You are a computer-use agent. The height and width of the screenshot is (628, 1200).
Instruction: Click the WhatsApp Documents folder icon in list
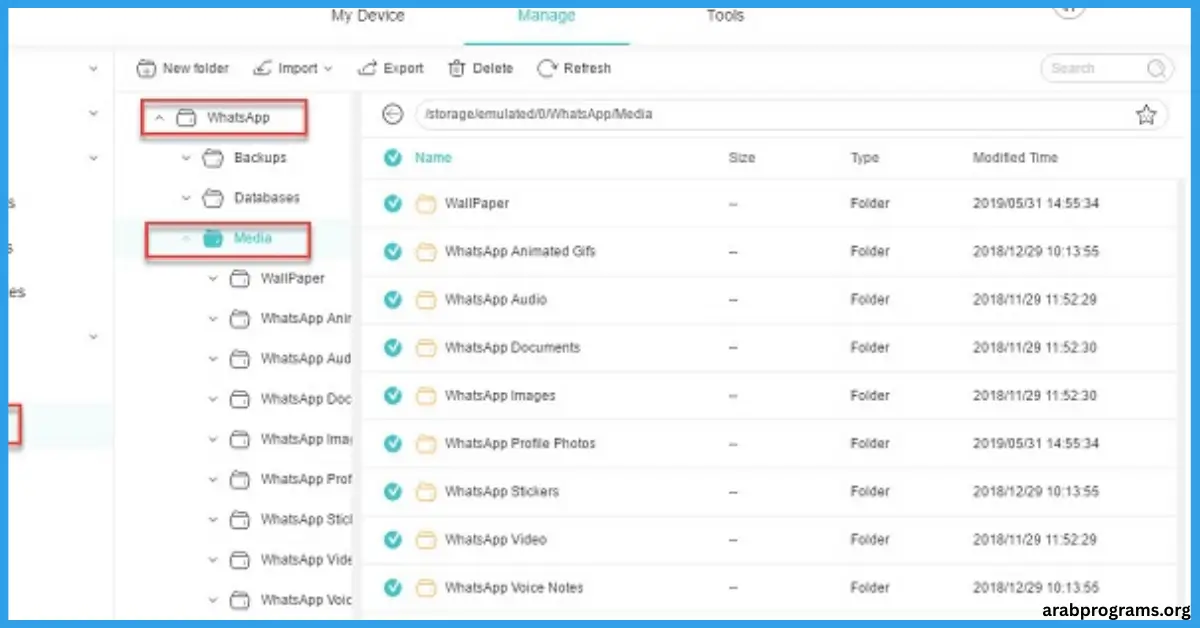(426, 348)
